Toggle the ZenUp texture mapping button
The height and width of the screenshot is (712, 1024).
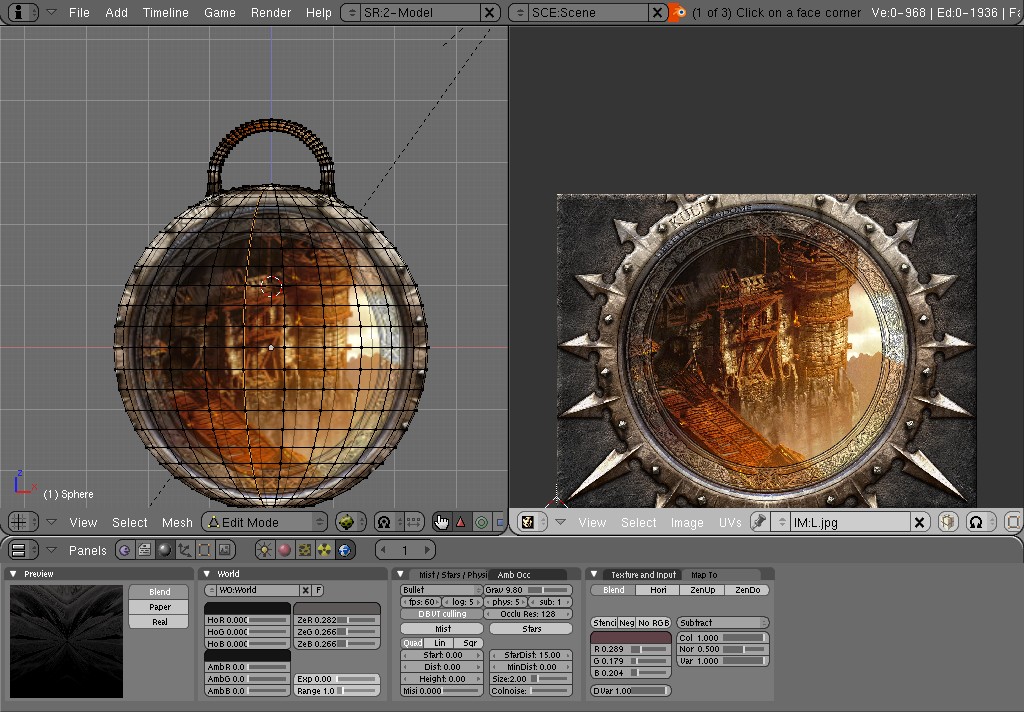703,590
